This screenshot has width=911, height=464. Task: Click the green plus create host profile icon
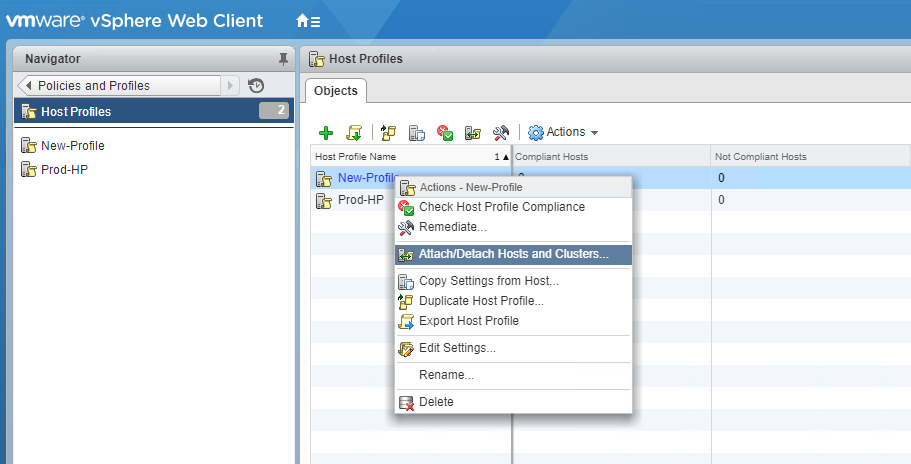(x=325, y=133)
